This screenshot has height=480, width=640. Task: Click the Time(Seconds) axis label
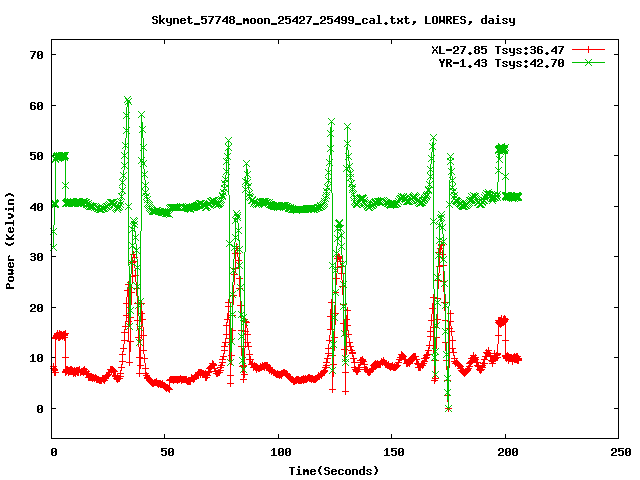point(333,471)
